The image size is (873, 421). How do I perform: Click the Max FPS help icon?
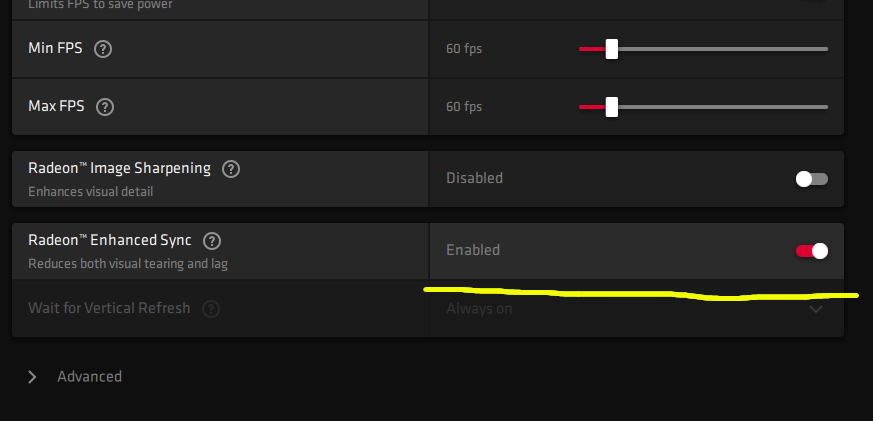click(x=104, y=106)
